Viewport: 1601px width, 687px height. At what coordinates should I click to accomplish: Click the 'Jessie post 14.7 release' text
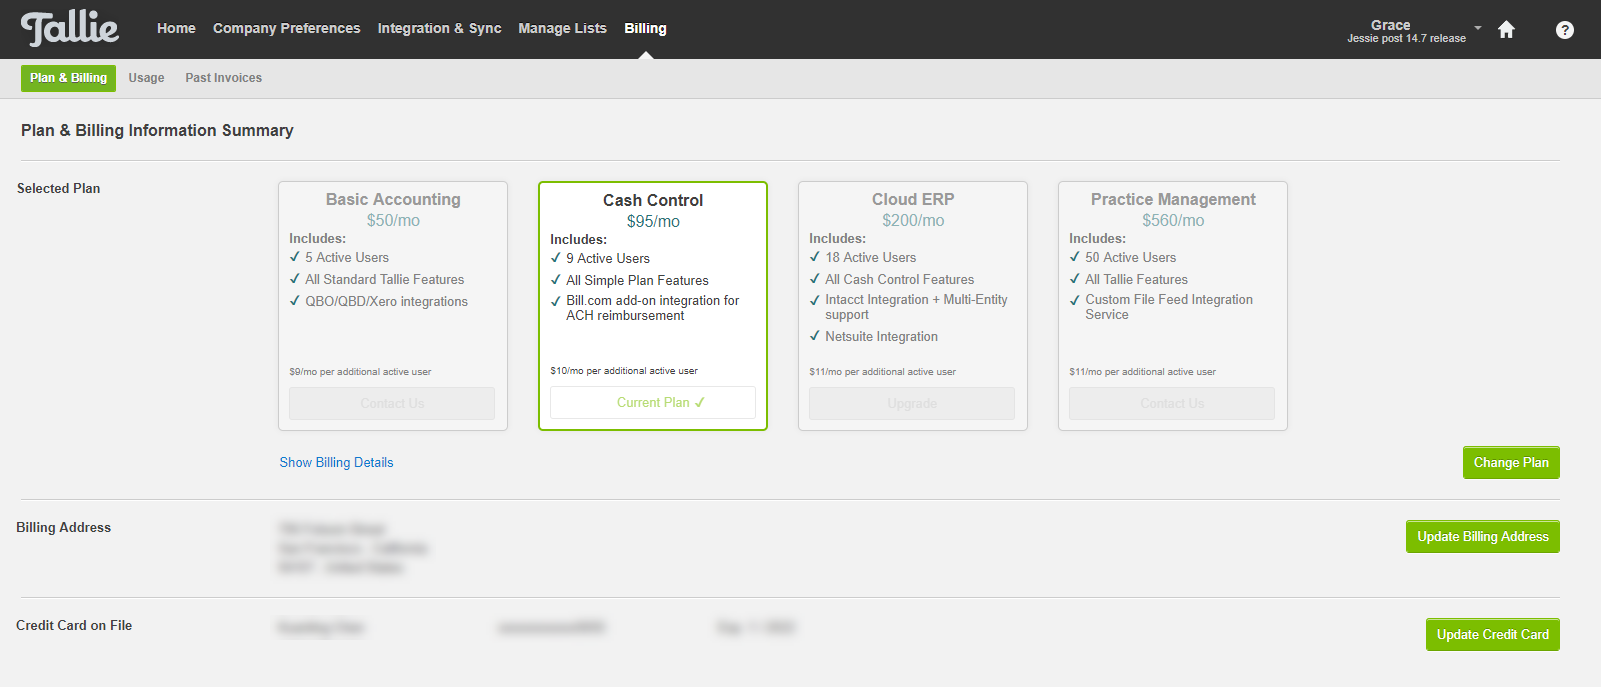point(1406,39)
